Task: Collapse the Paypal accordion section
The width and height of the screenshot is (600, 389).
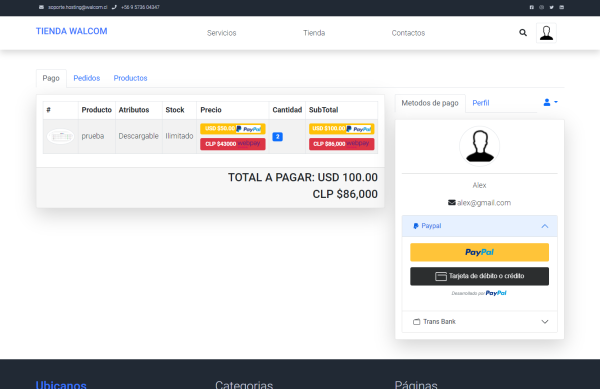Action: pos(479,226)
